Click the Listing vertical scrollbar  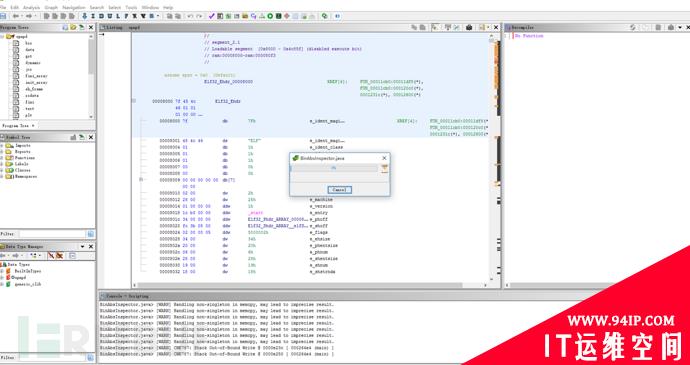point(491,159)
